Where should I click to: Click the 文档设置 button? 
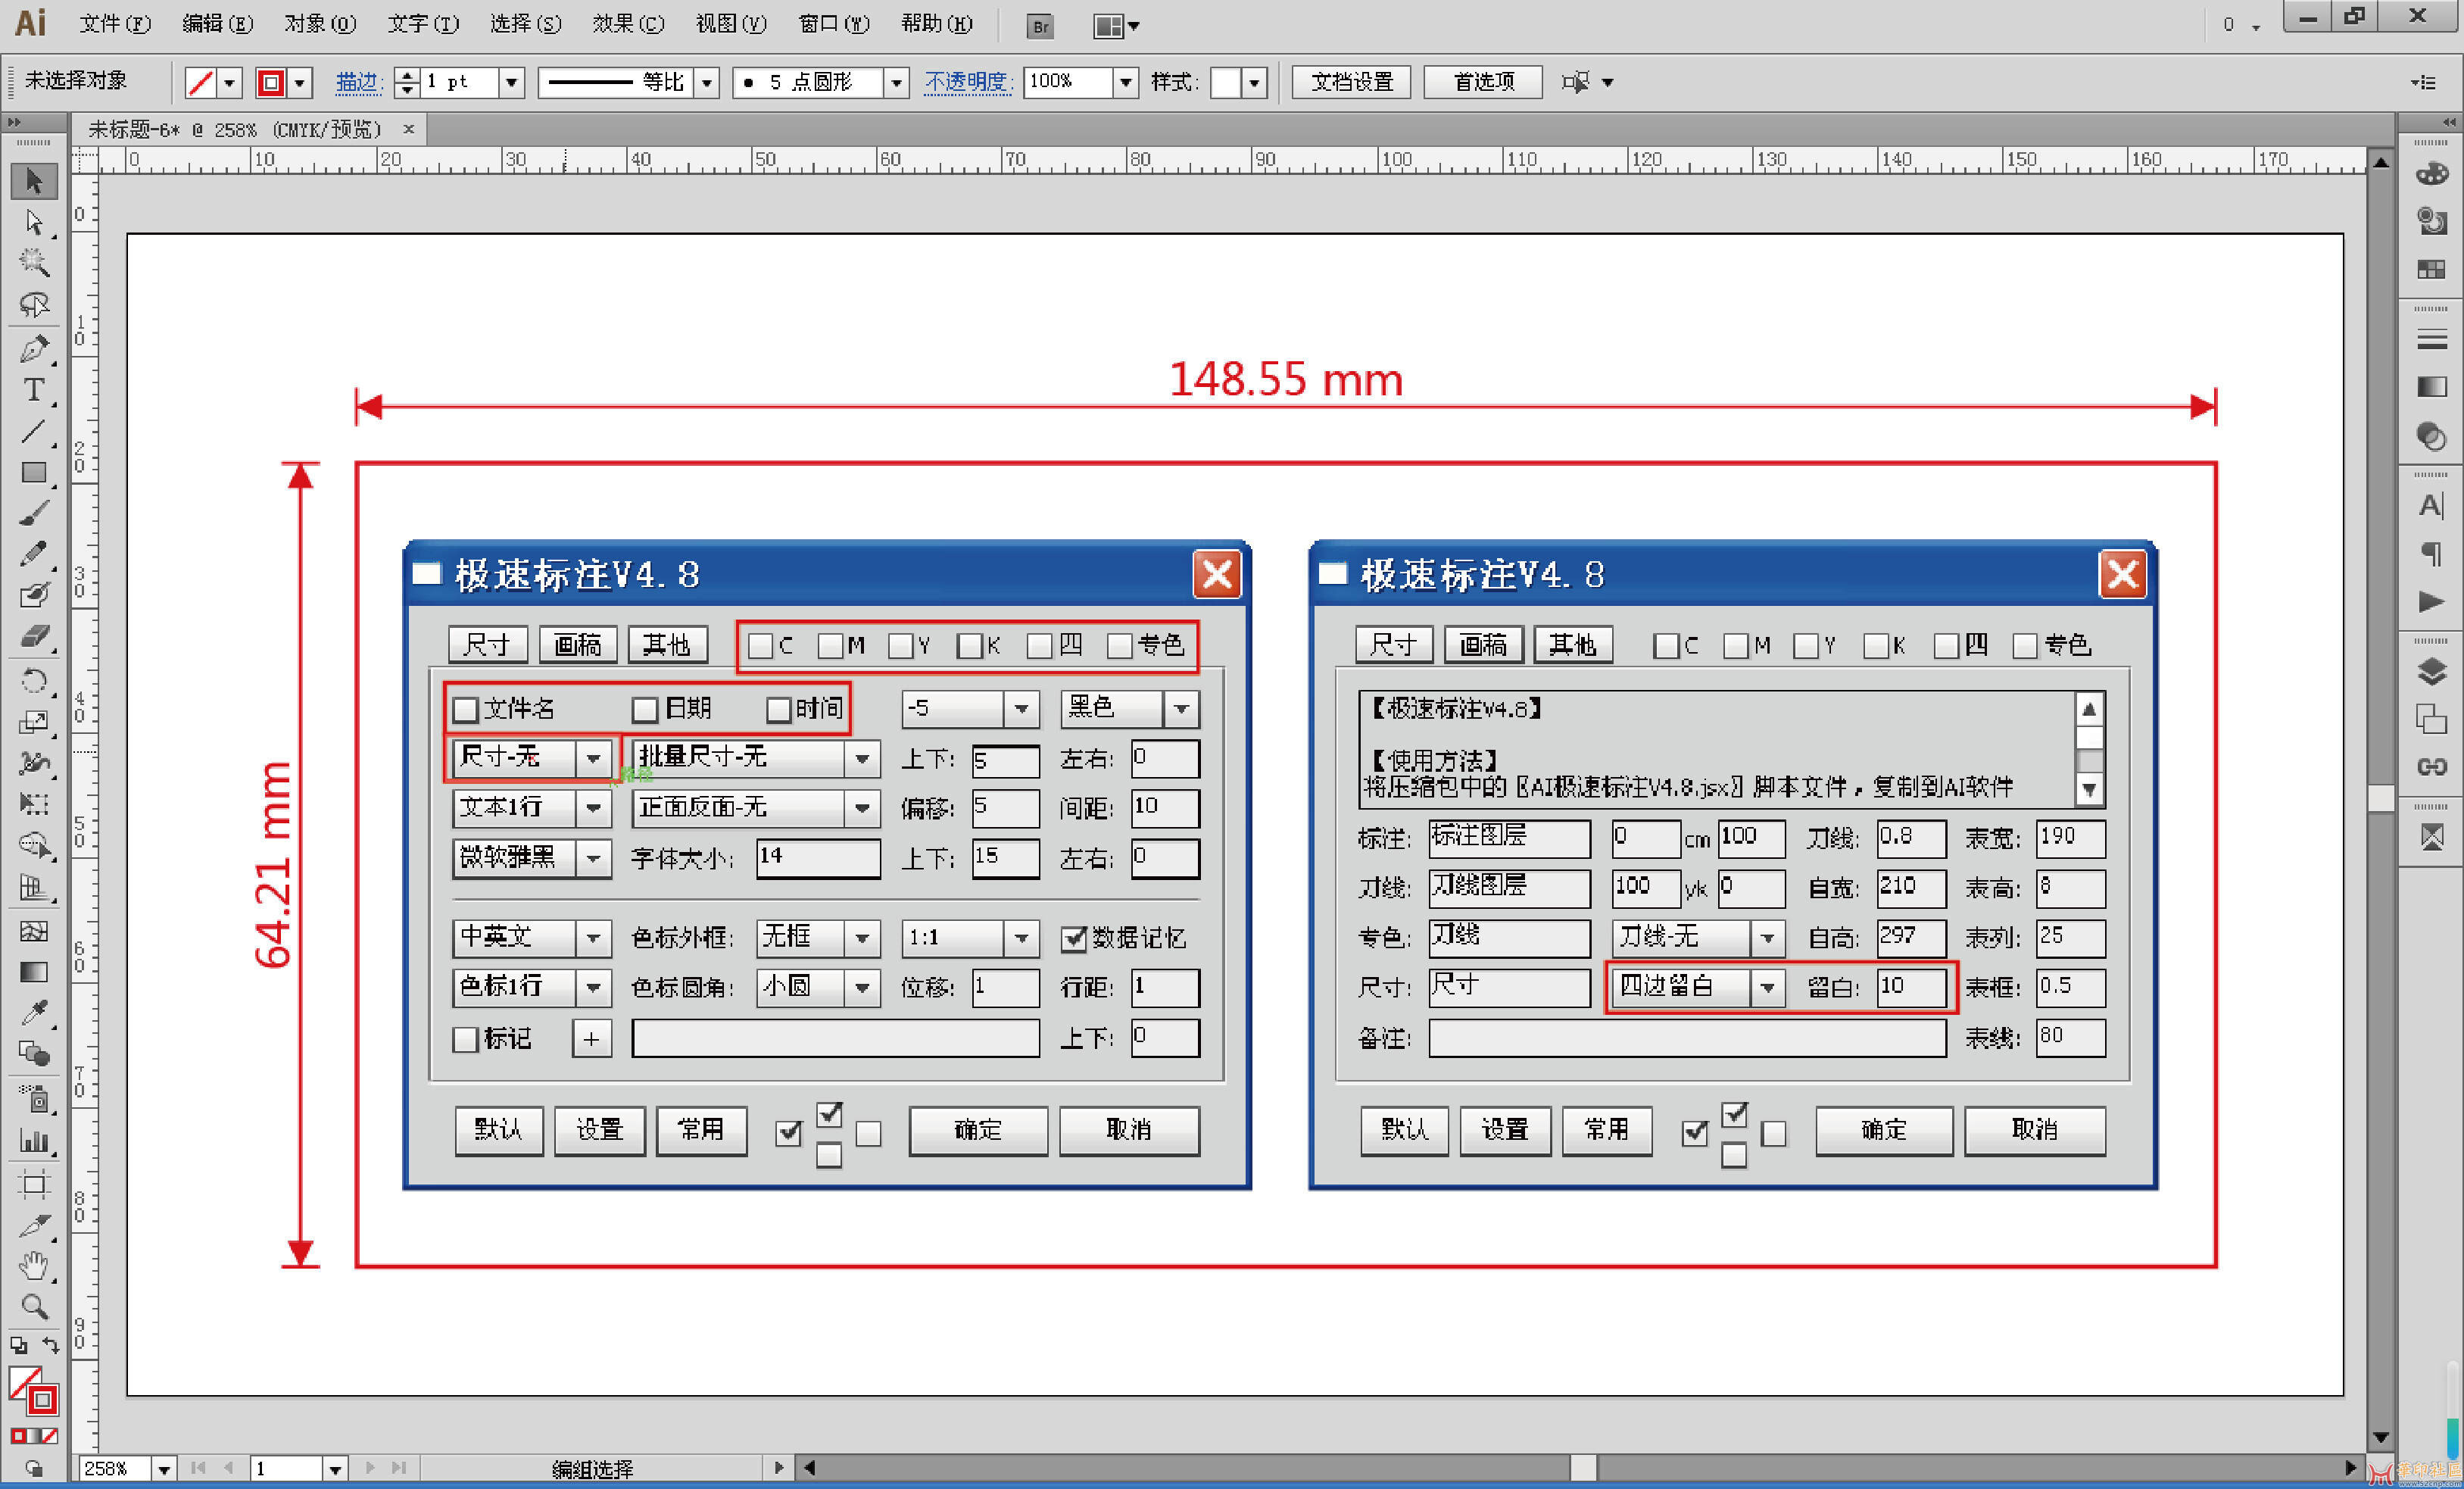(1351, 82)
